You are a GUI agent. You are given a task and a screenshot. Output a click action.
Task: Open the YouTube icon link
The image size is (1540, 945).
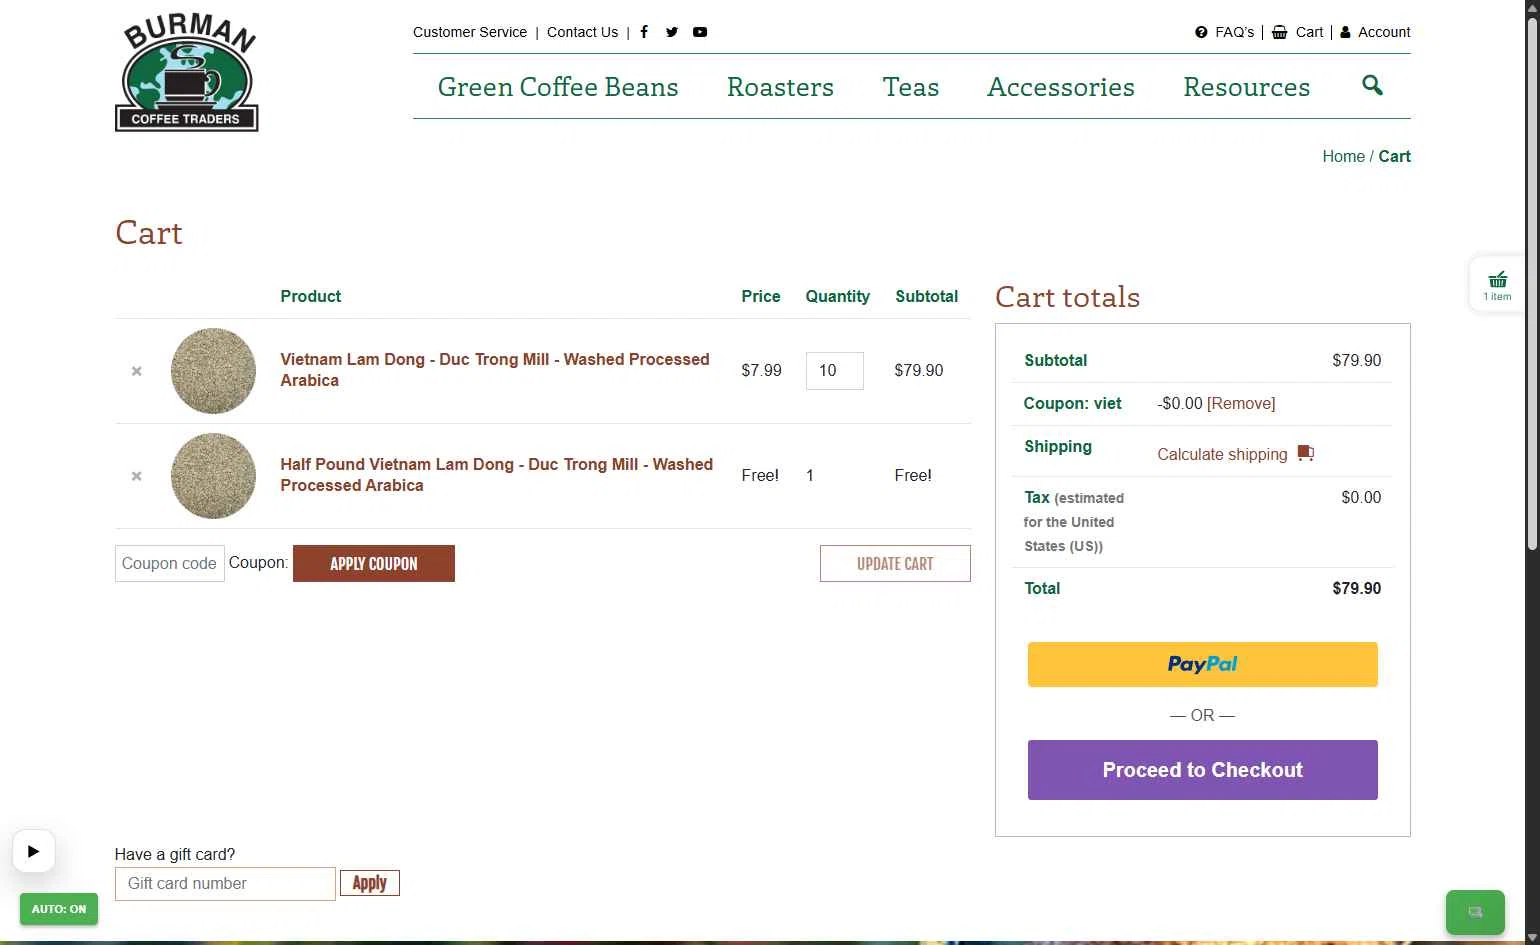[700, 32]
